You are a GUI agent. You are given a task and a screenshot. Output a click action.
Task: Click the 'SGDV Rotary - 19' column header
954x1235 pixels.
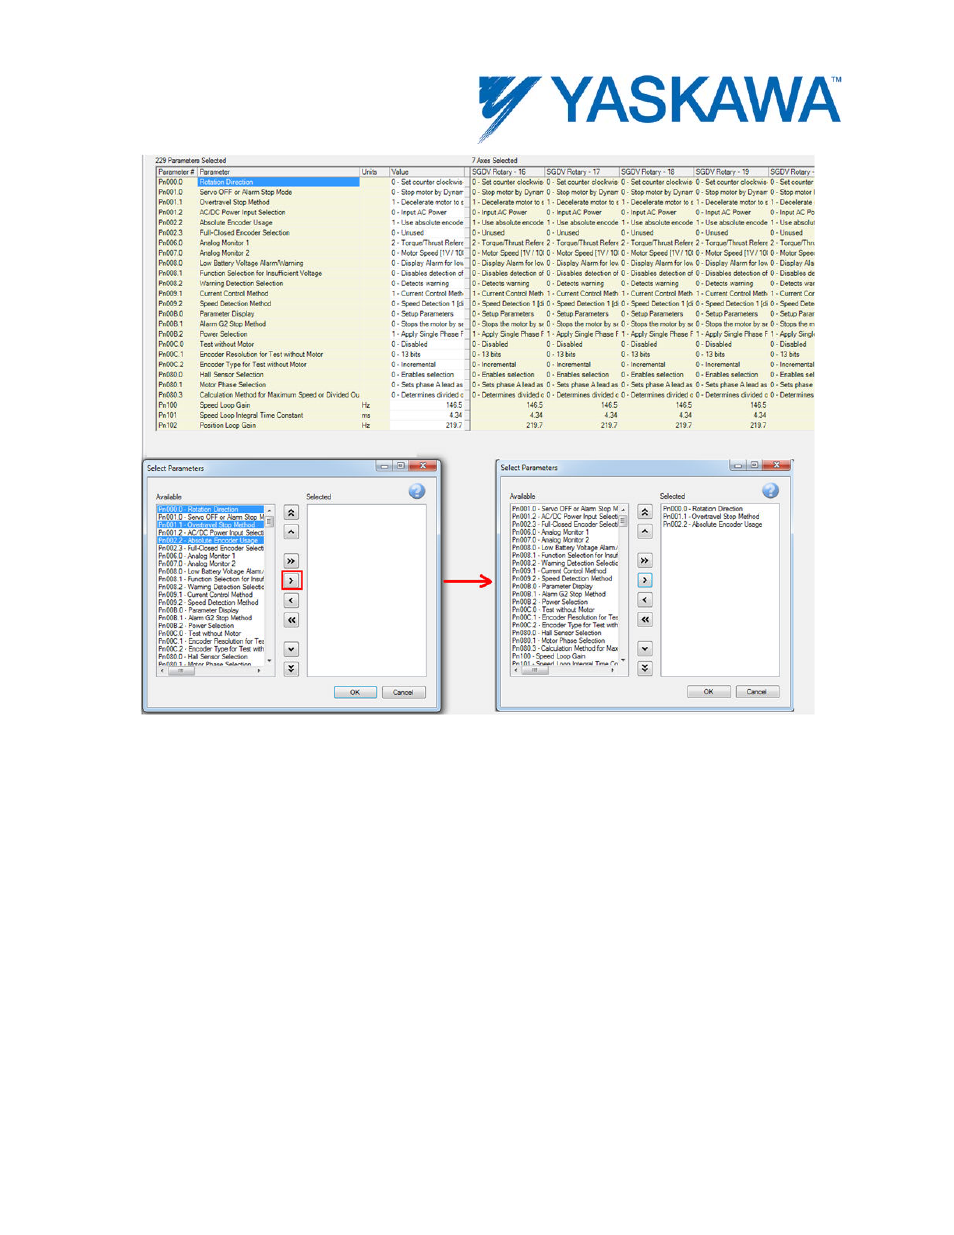[x=732, y=172]
